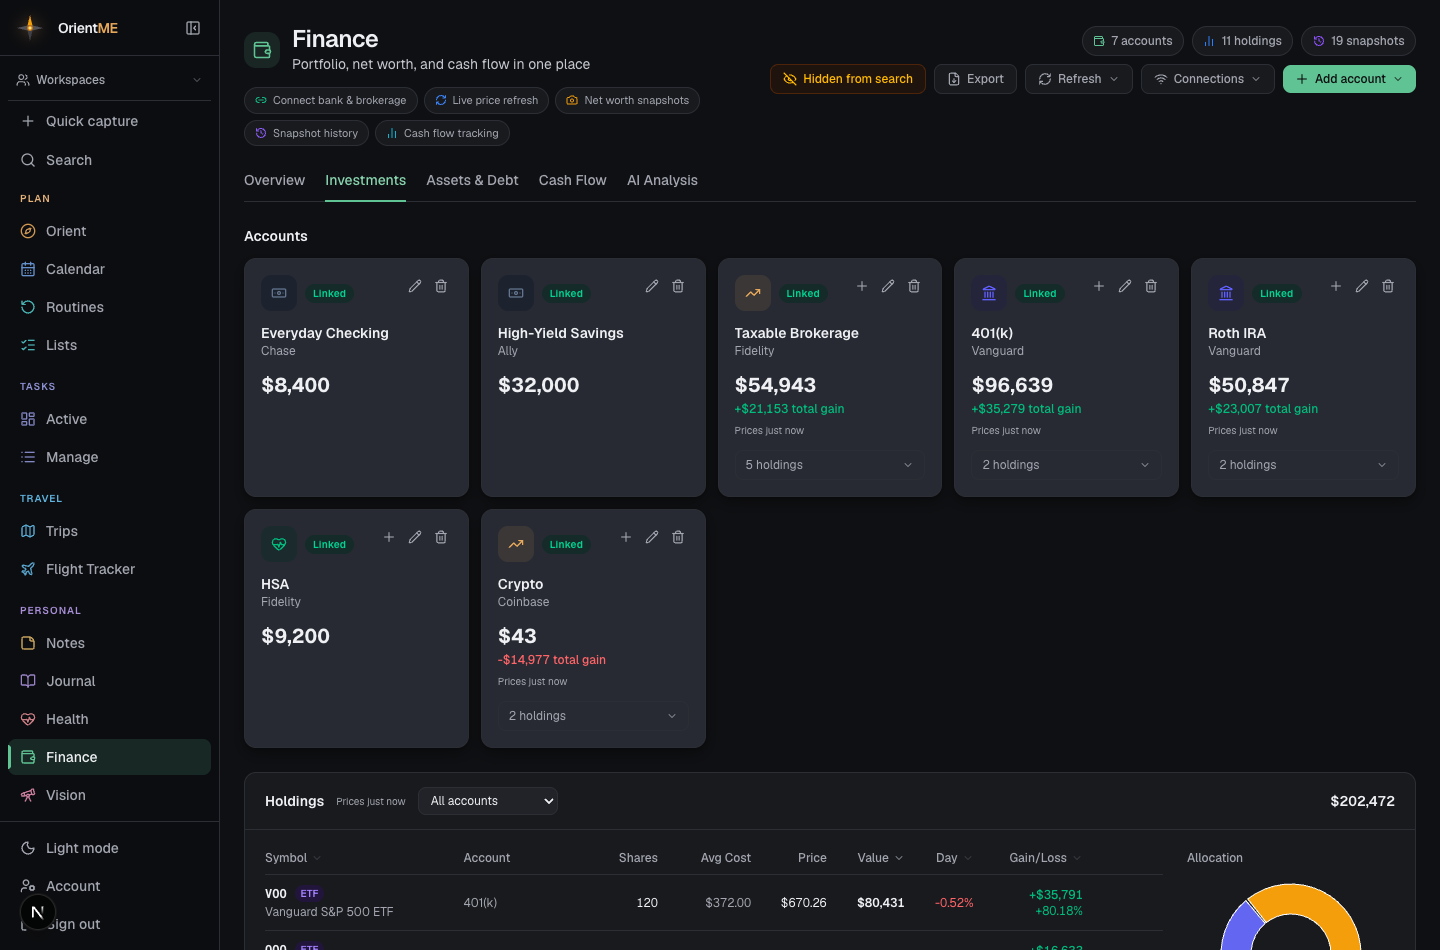Image resolution: width=1440 pixels, height=950 pixels.
Task: Open Quick capture
Action: (x=110, y=121)
